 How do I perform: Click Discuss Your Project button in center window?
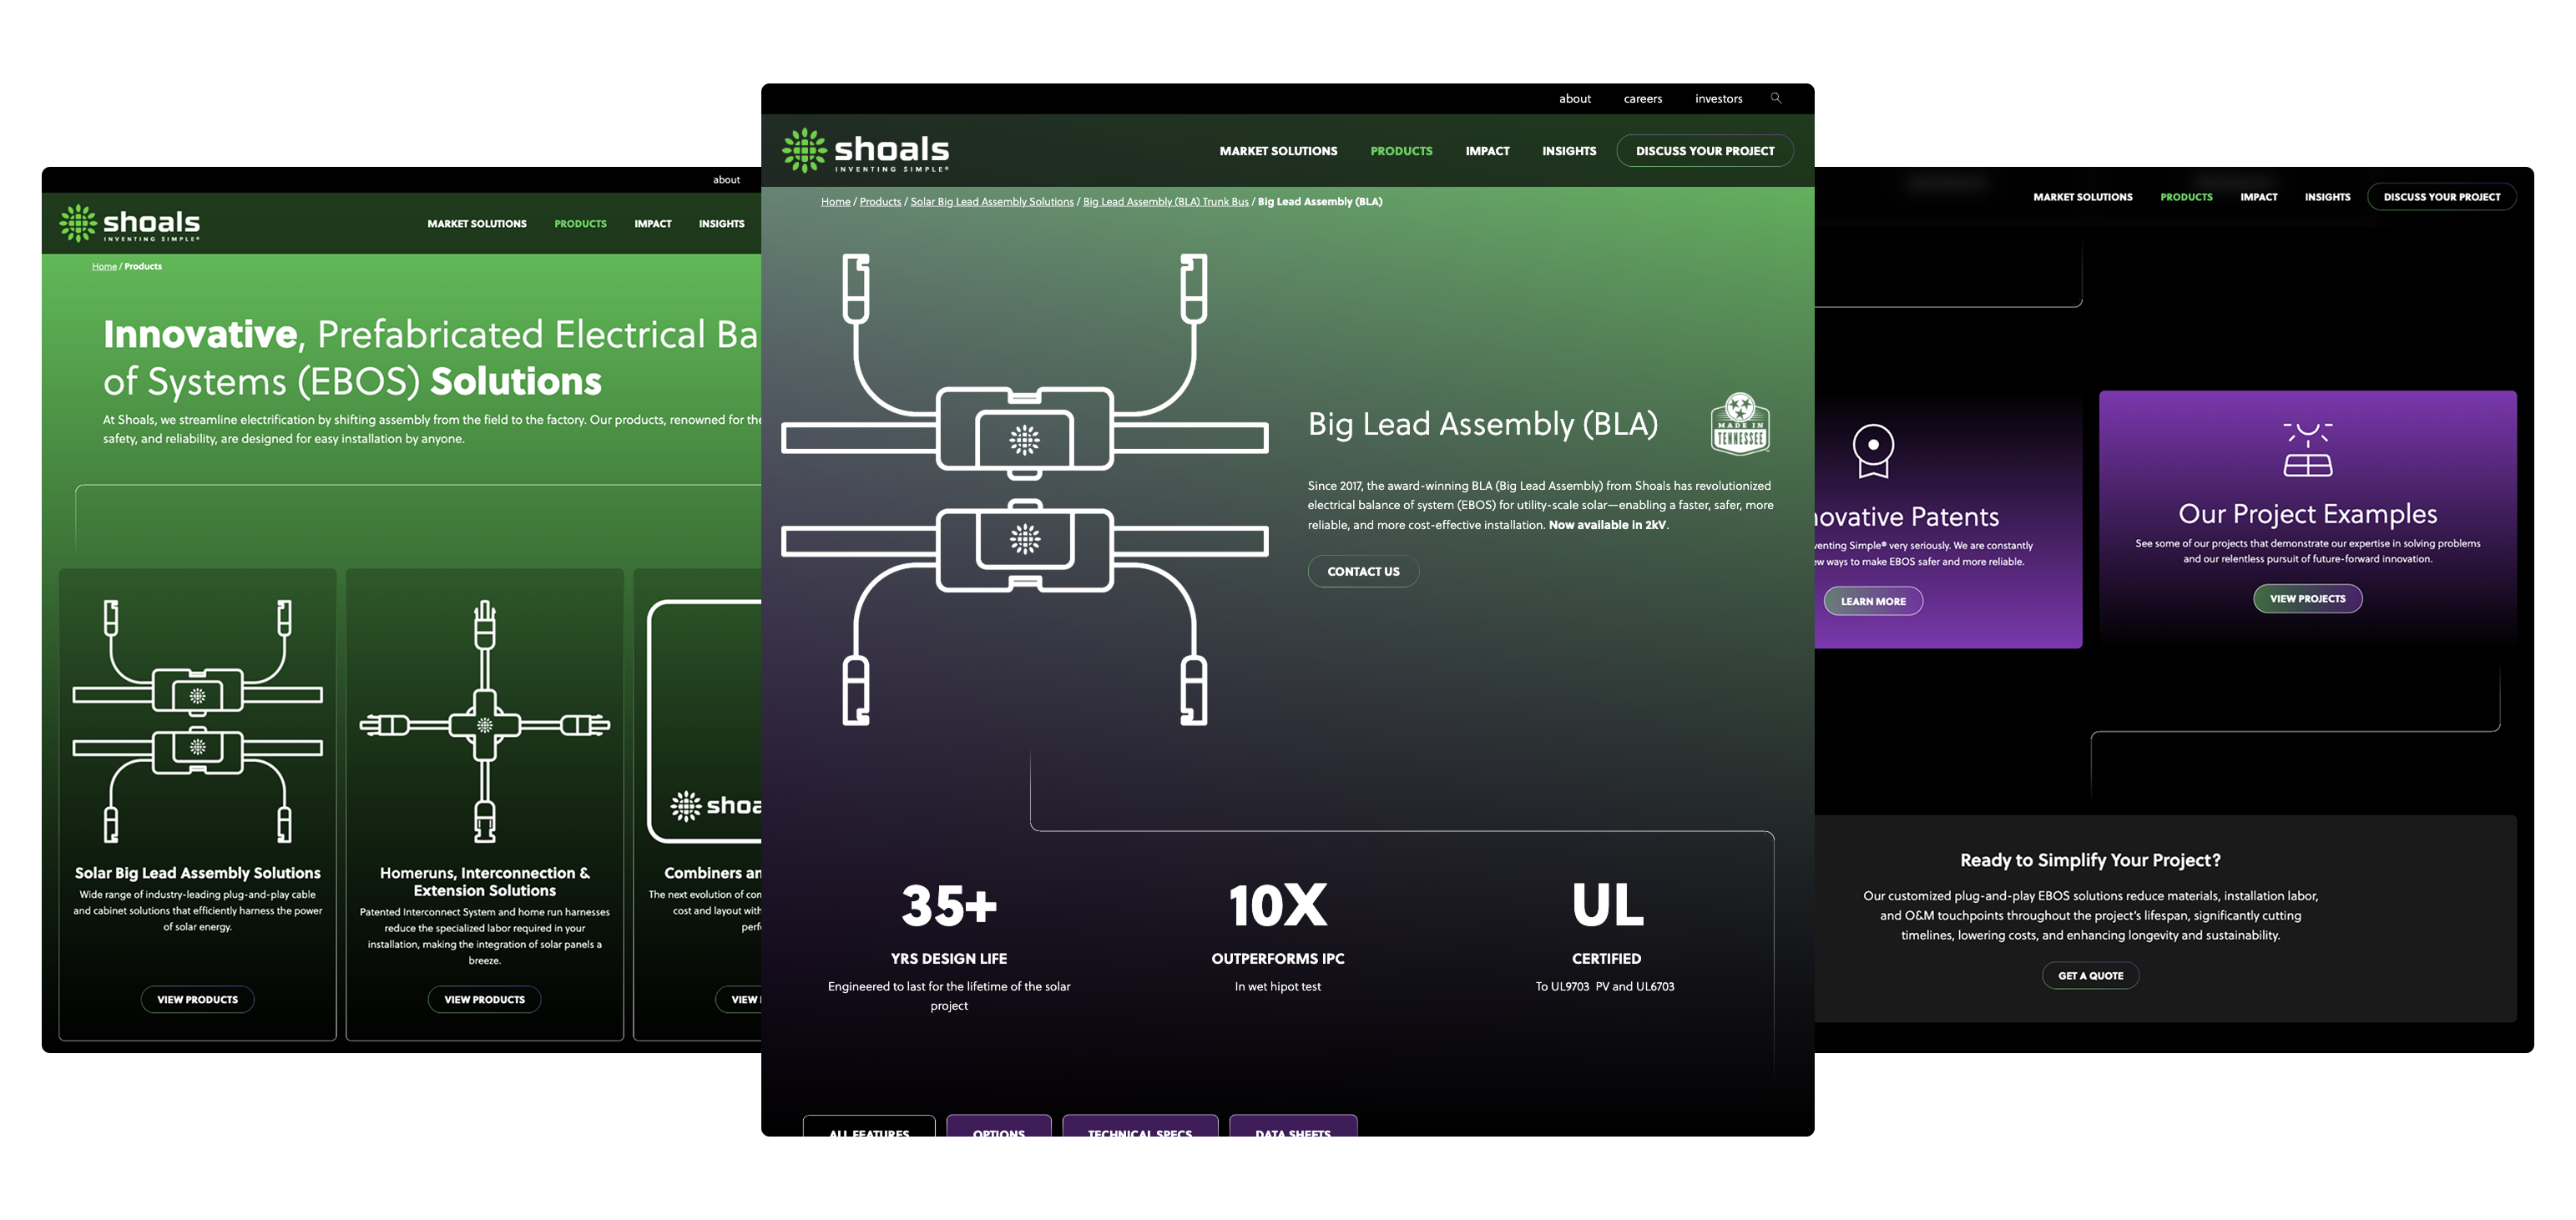click(1705, 151)
